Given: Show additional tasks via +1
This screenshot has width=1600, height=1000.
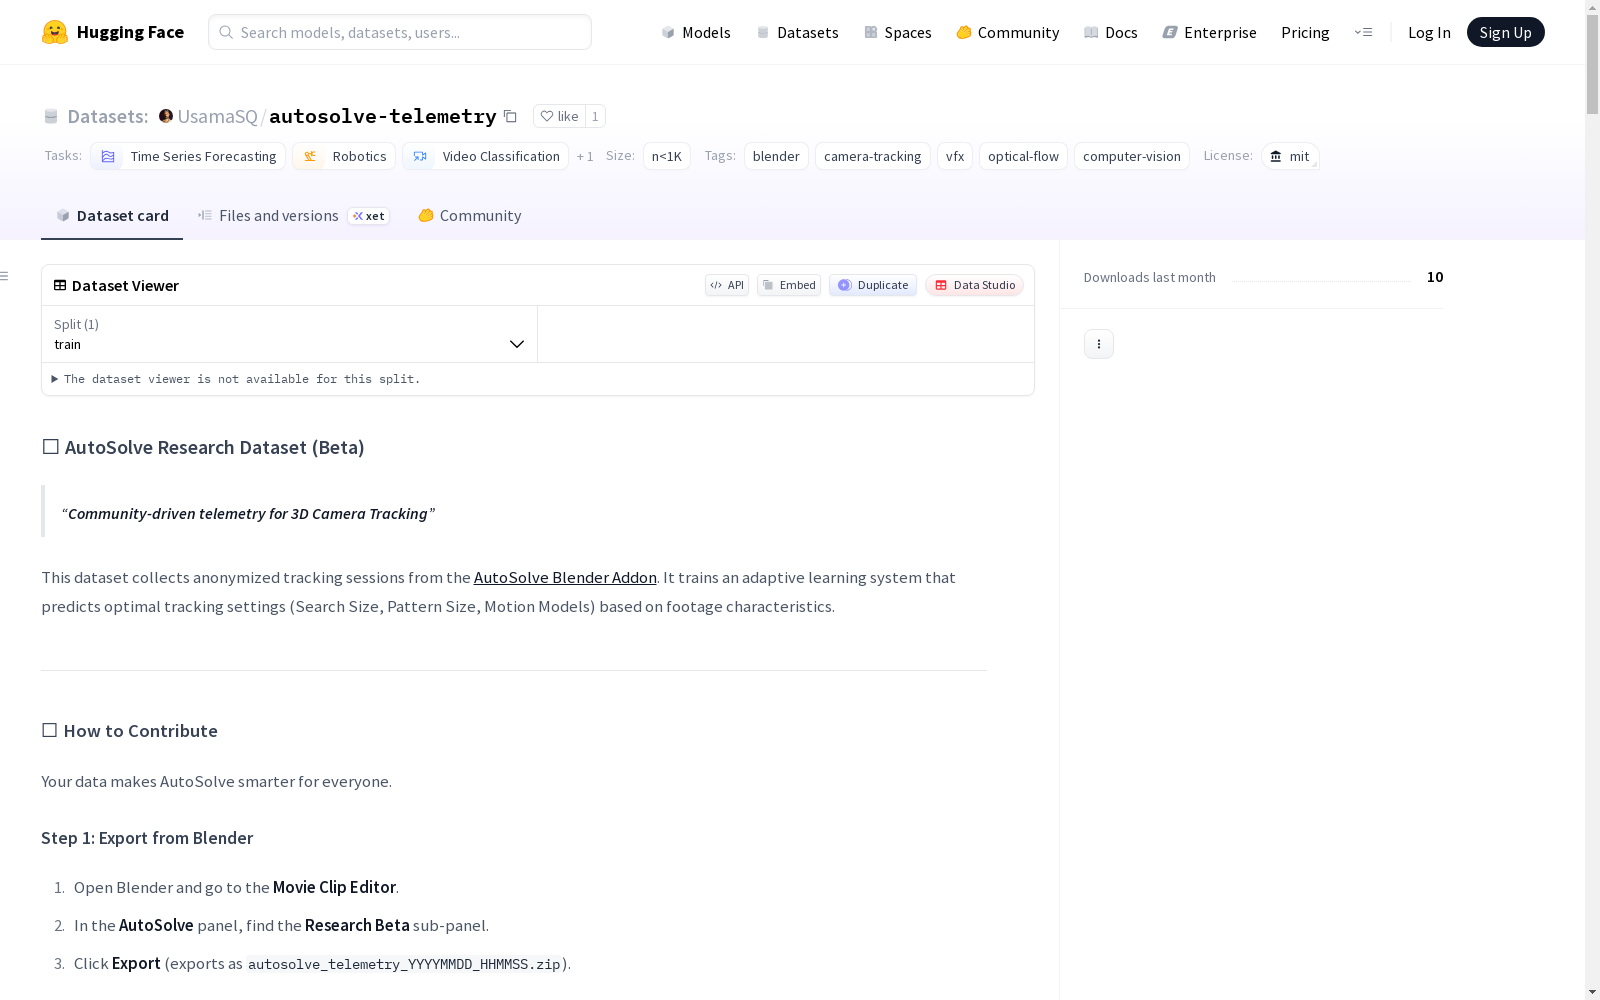Looking at the screenshot, I should tap(585, 156).
